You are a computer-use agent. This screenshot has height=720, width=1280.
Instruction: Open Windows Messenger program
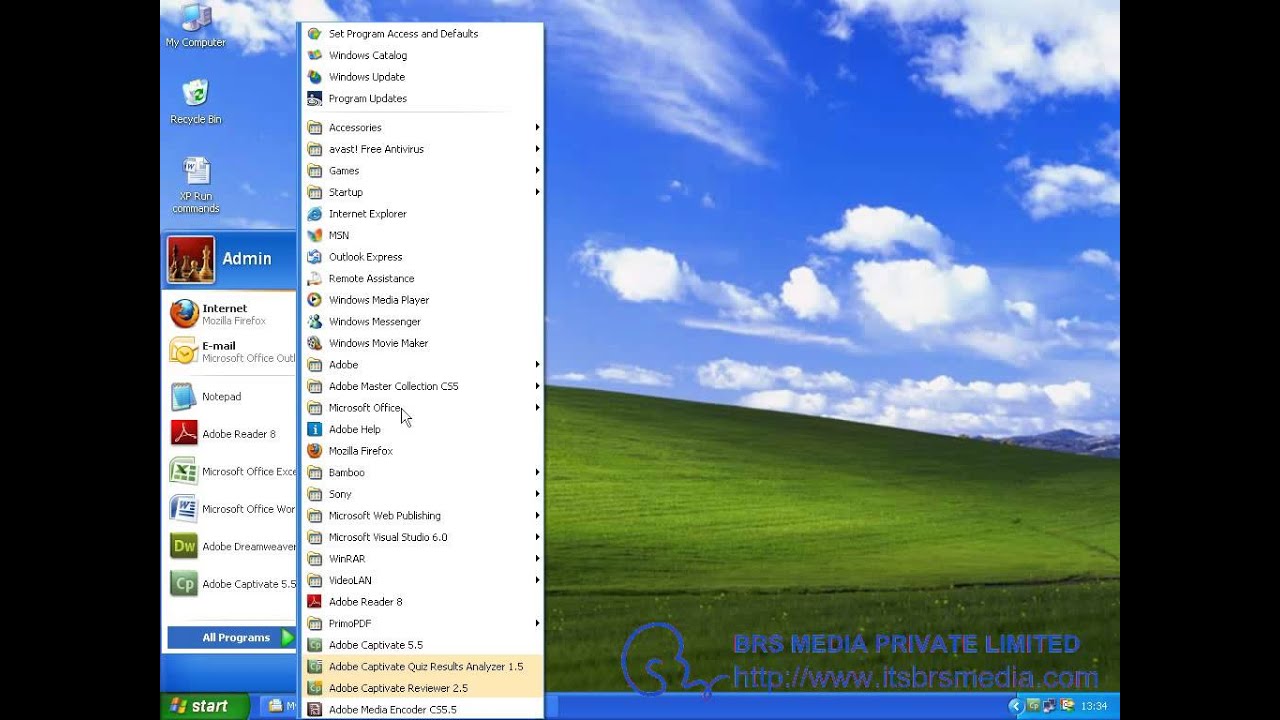point(422,321)
